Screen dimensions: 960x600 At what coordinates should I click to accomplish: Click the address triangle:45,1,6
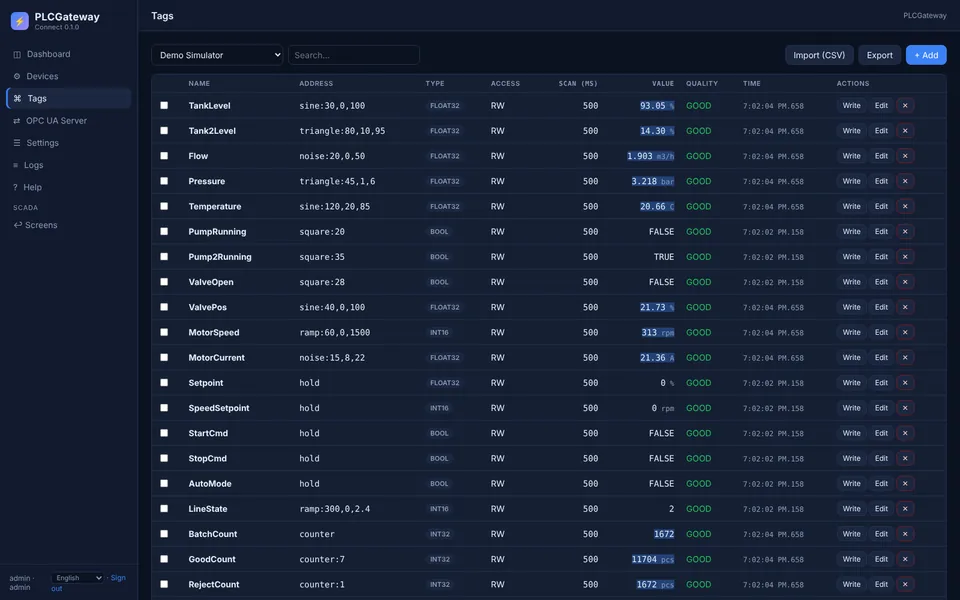pyautogui.click(x=337, y=181)
